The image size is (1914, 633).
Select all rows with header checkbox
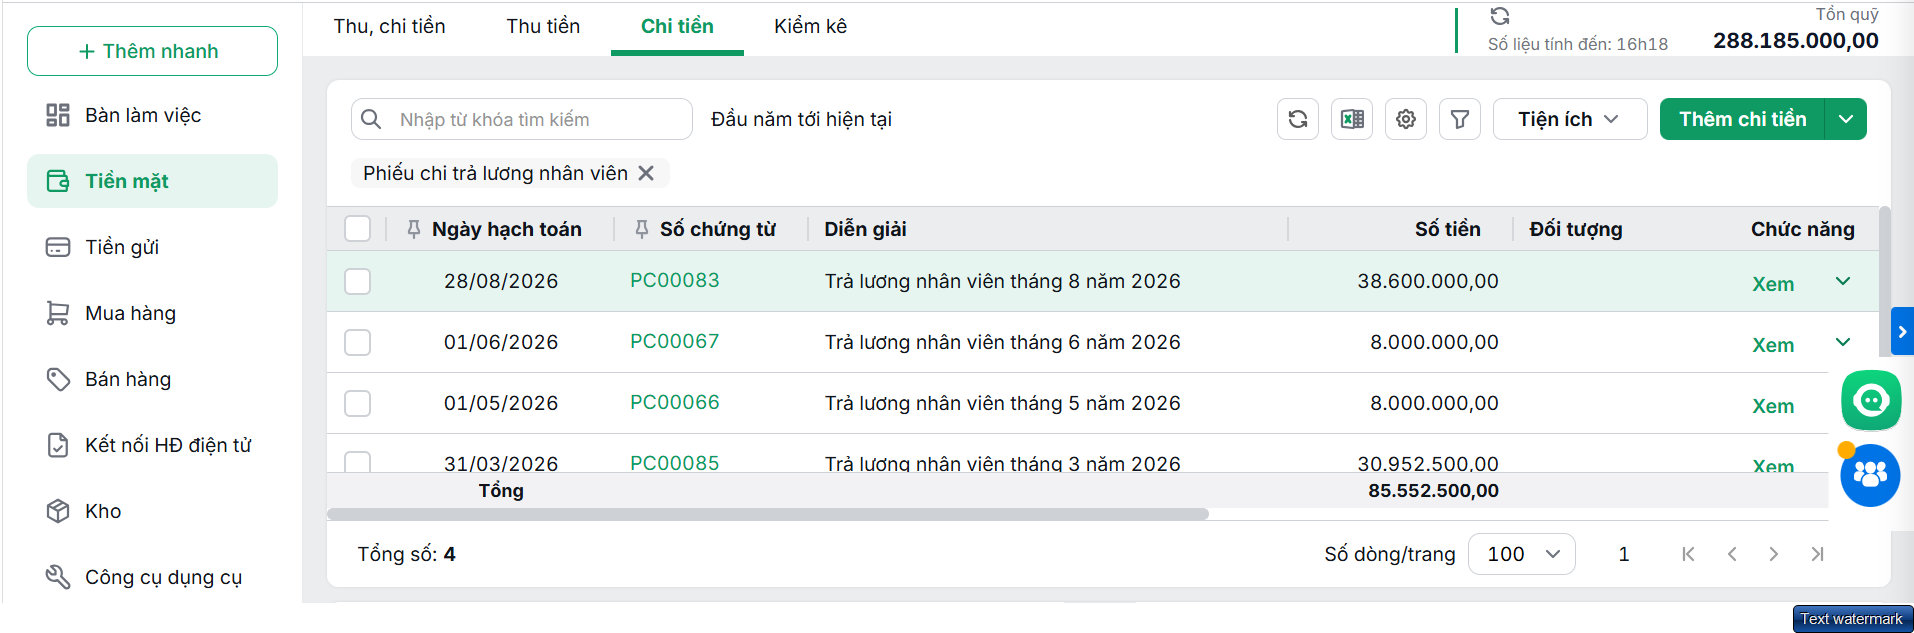[x=357, y=229]
